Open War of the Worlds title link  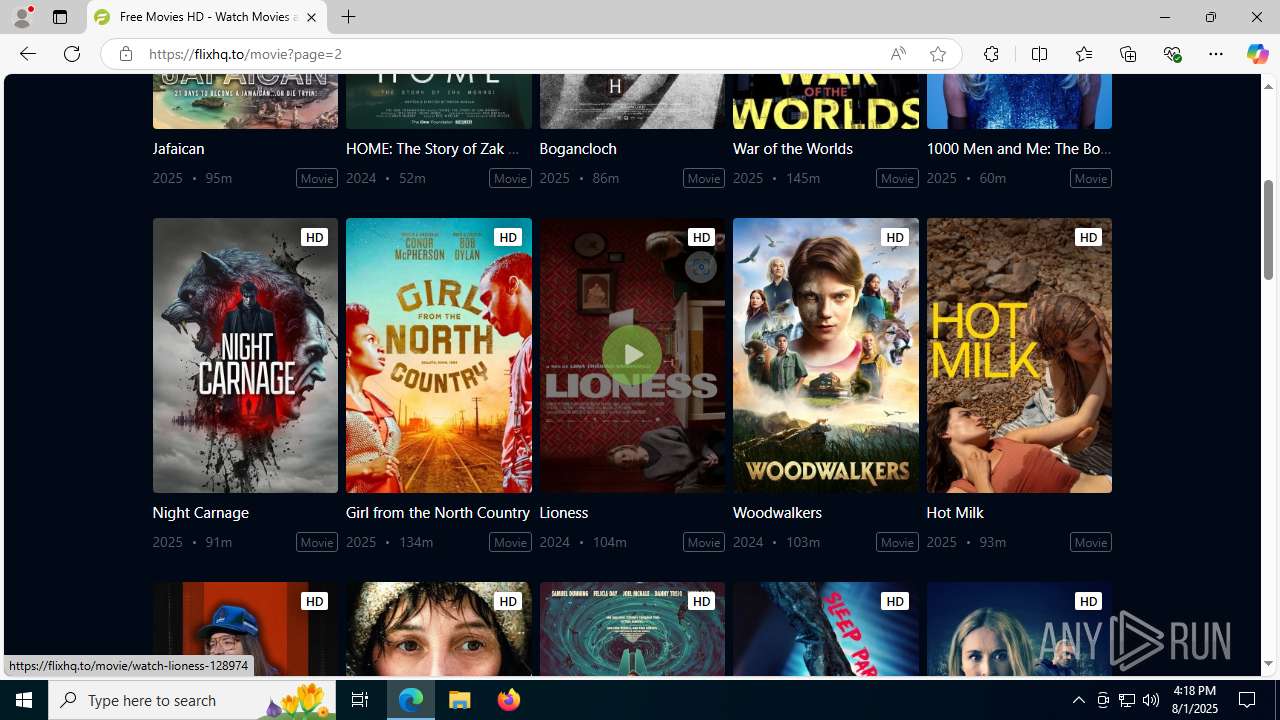click(x=793, y=148)
